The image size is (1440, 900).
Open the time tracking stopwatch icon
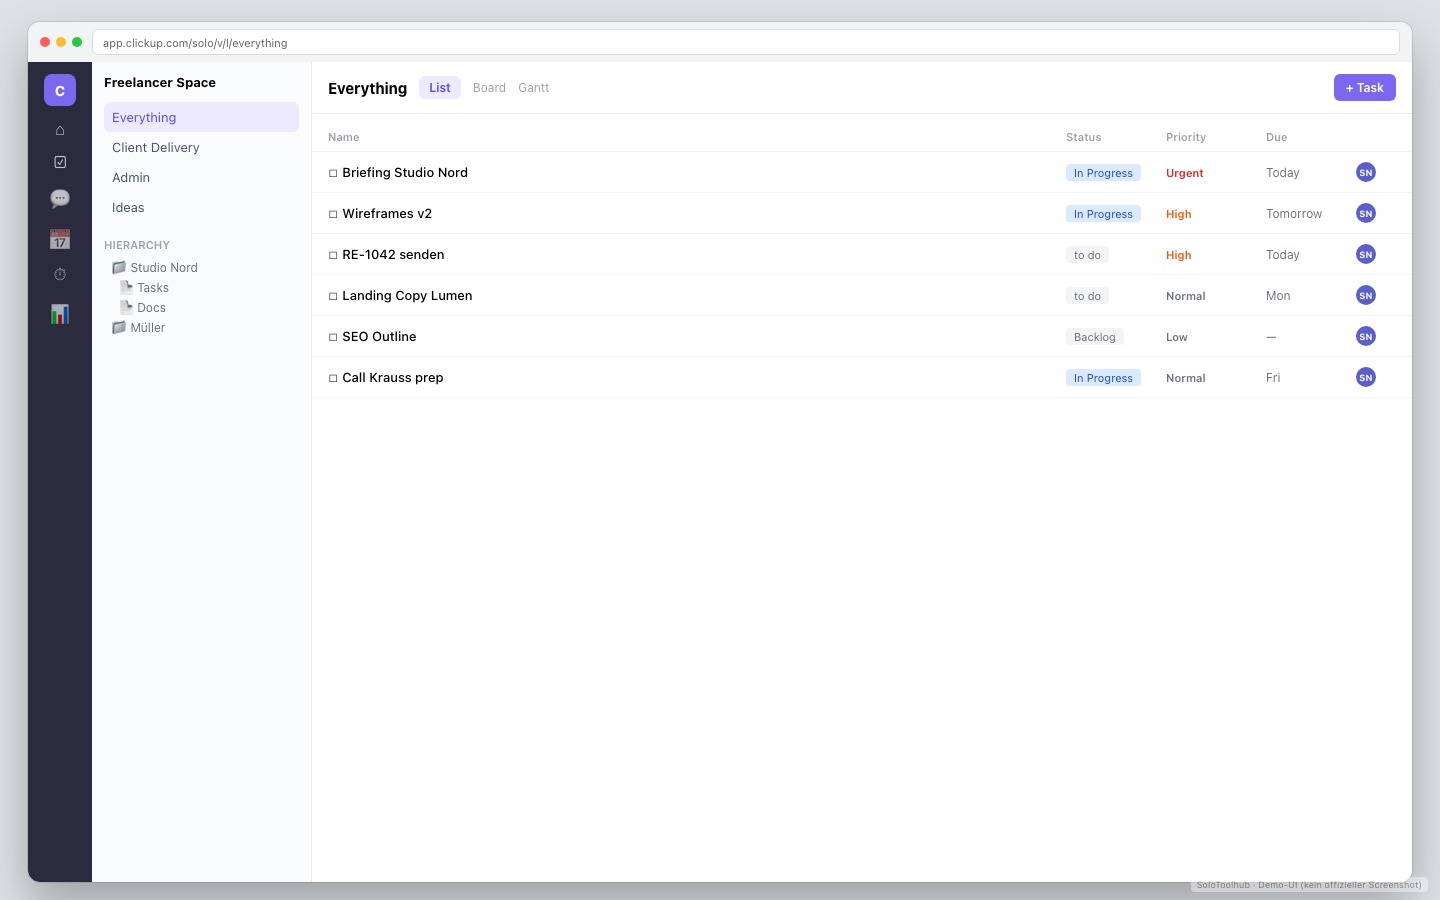60,274
